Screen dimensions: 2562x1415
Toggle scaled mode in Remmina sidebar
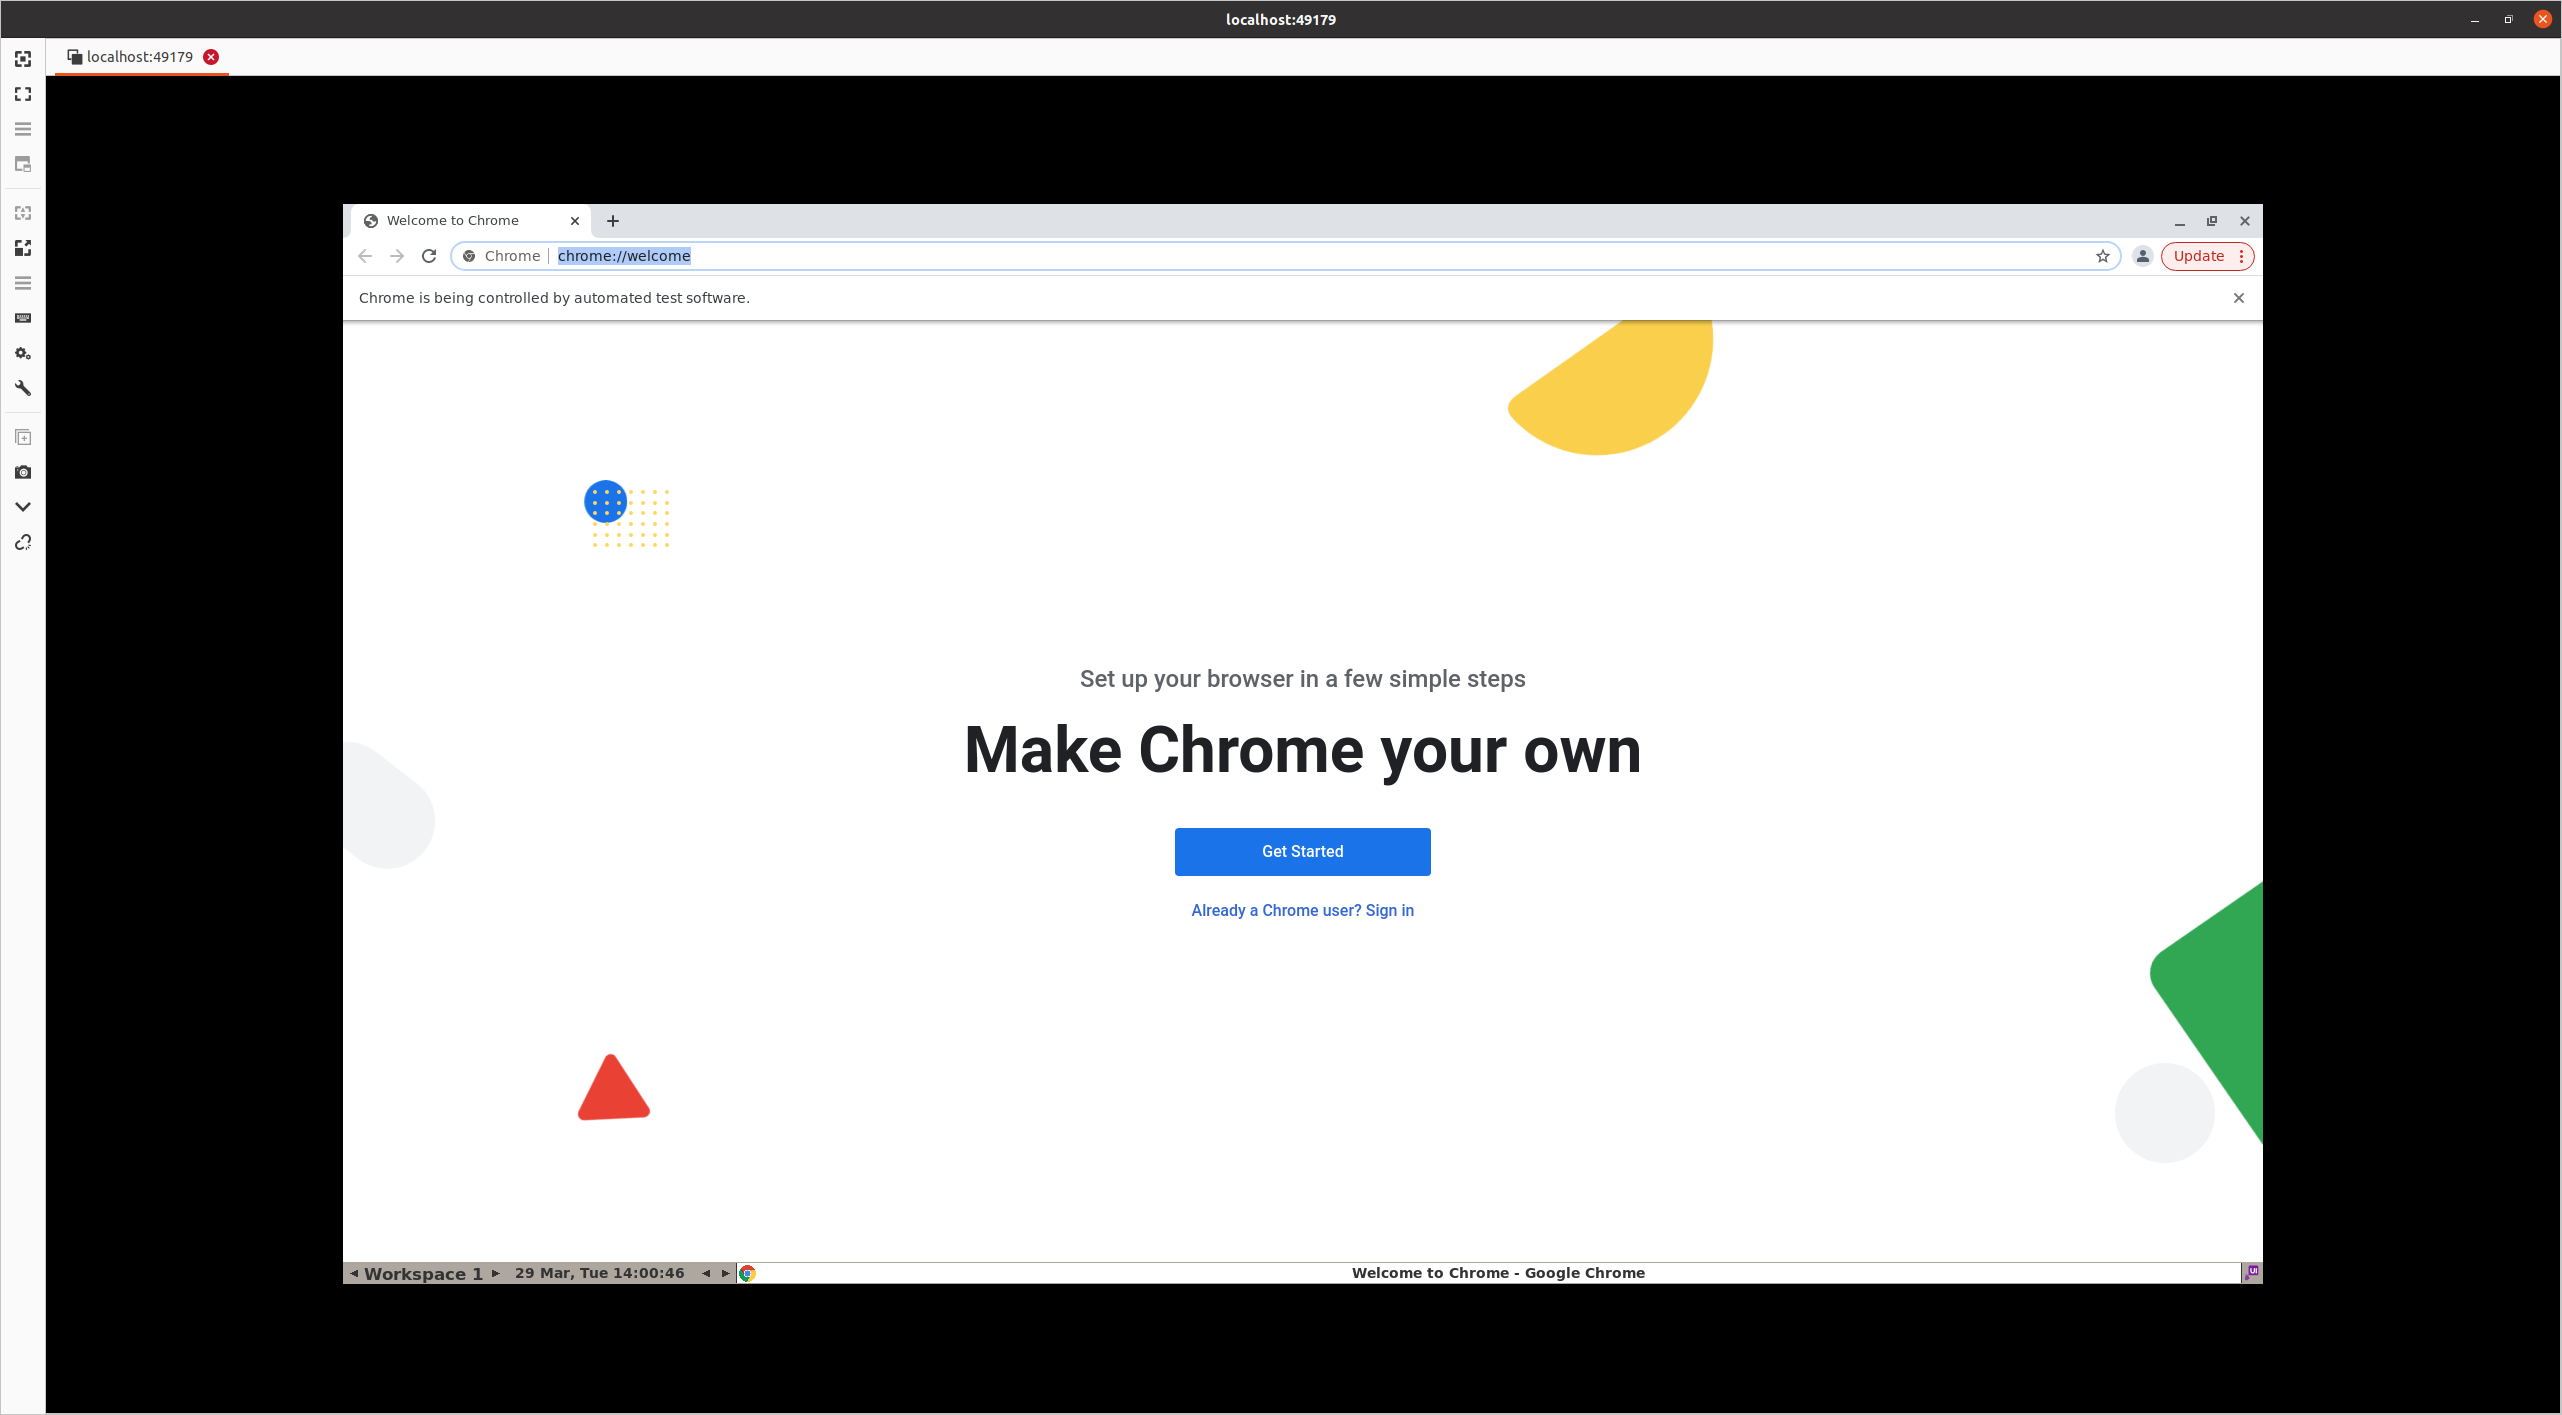point(23,248)
